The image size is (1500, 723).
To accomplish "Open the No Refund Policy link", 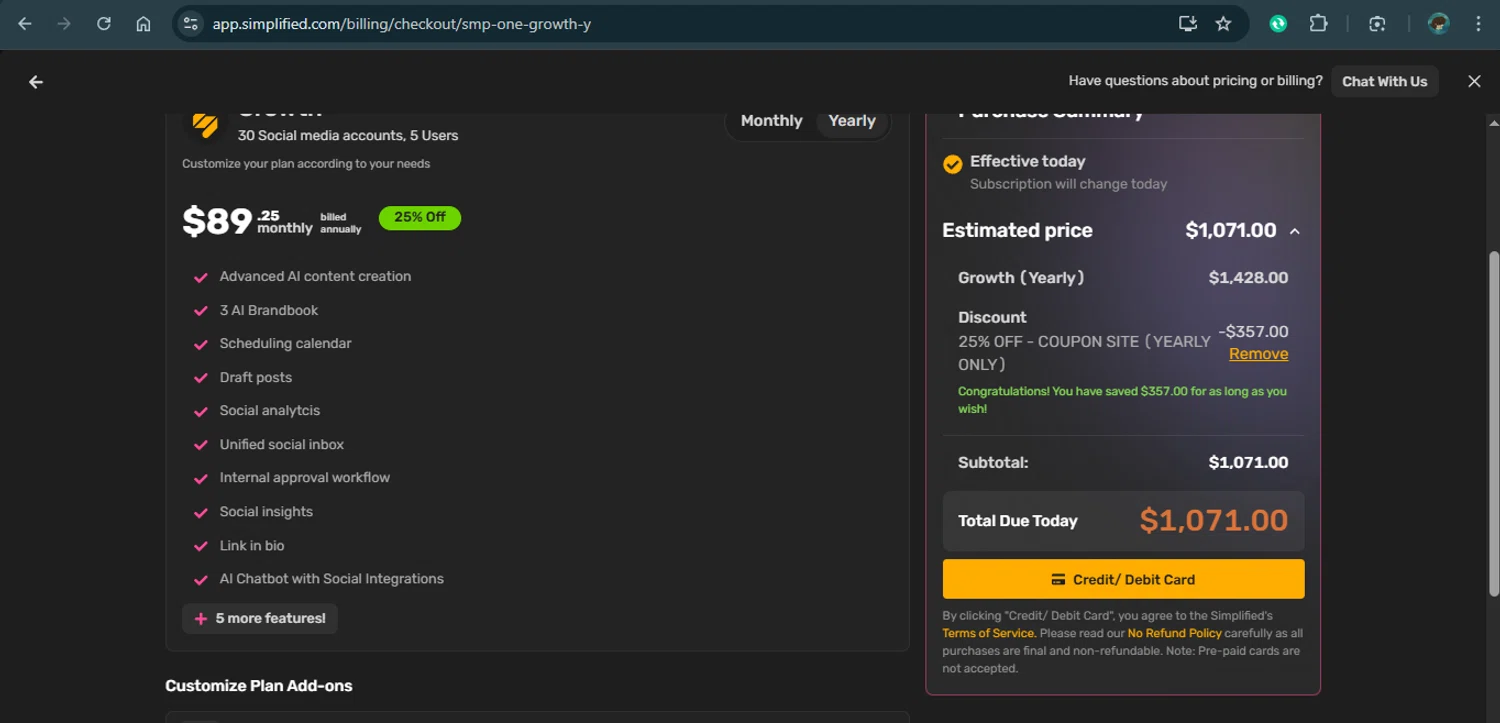I will [1174, 633].
